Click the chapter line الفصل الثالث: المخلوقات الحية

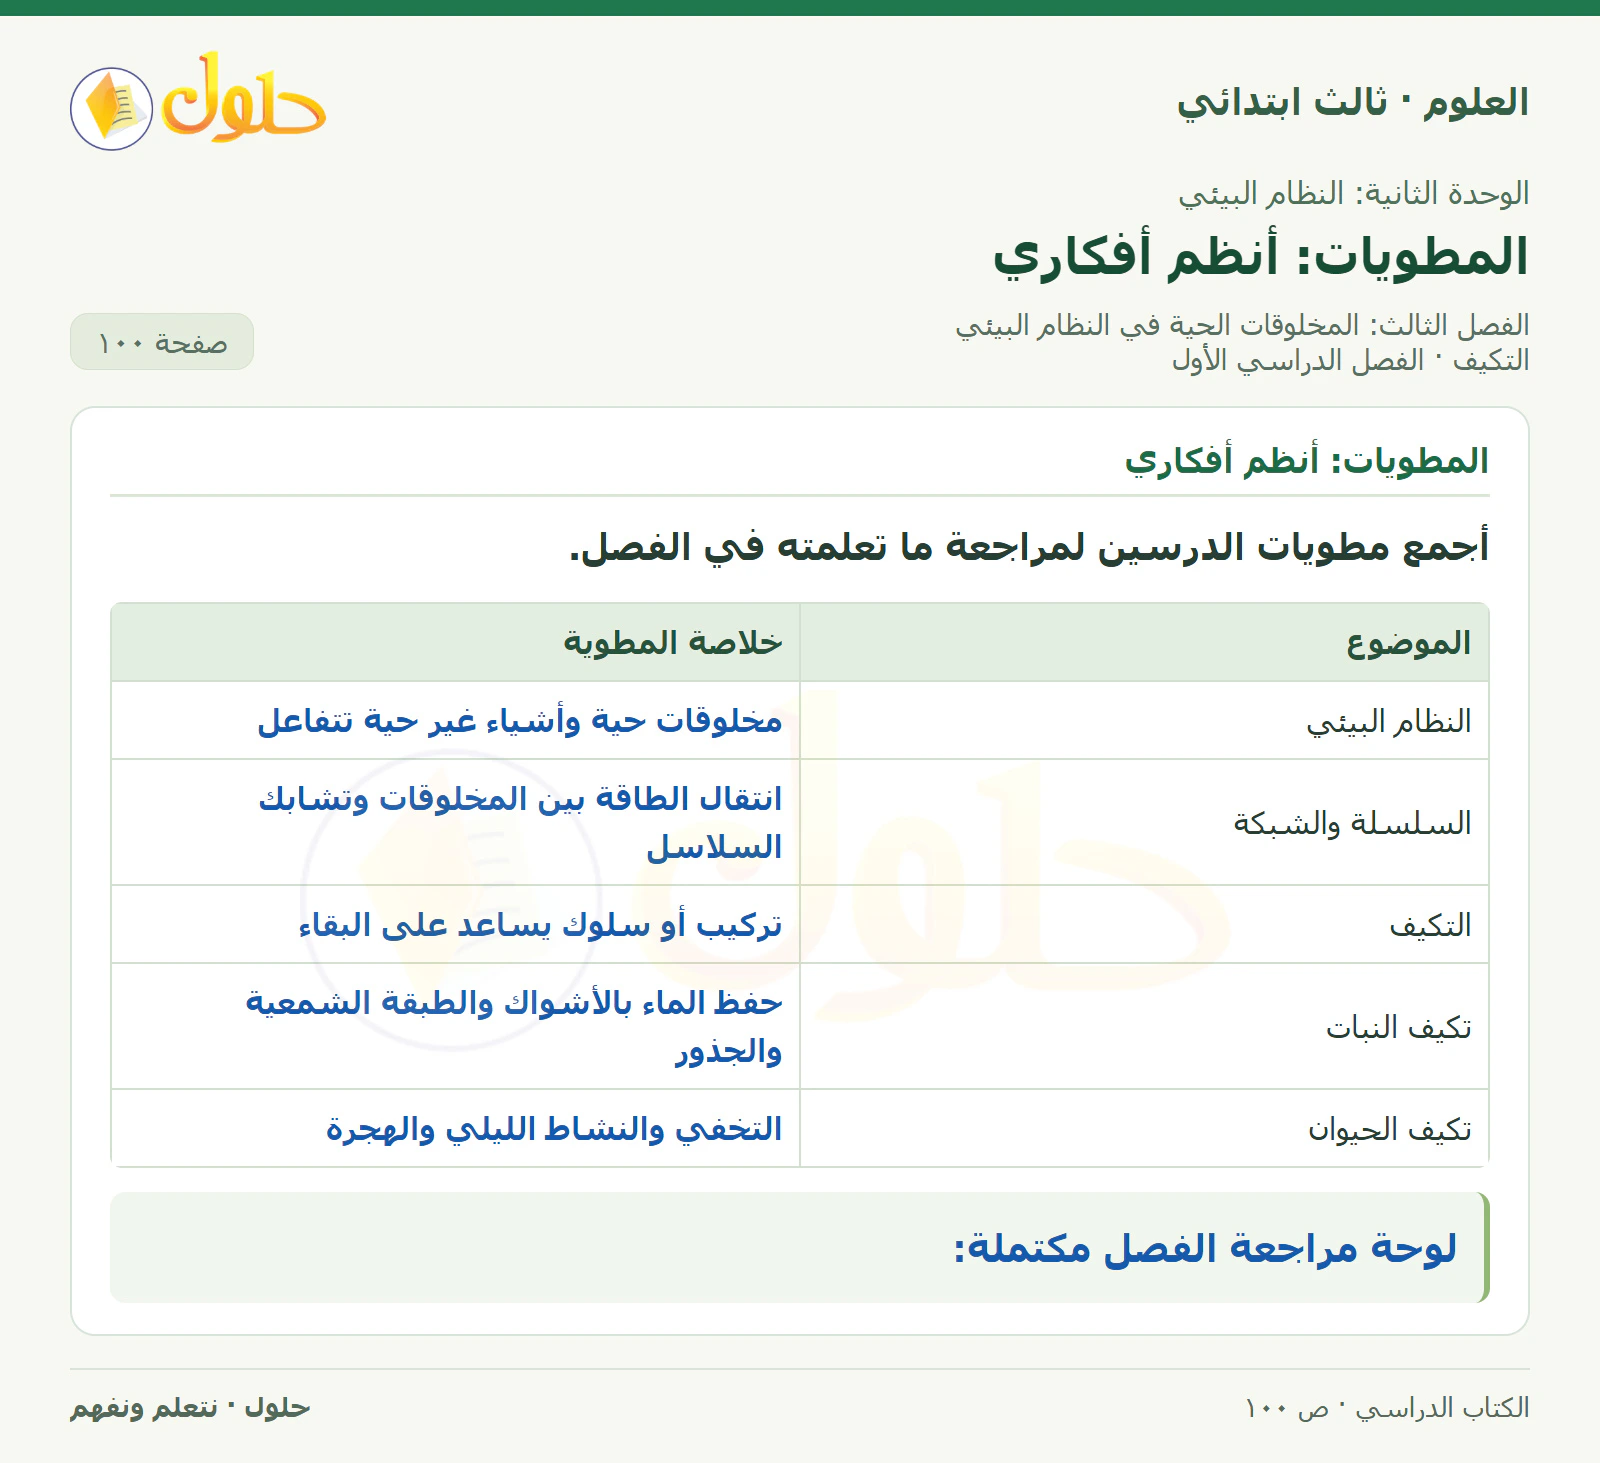[x=1242, y=325]
